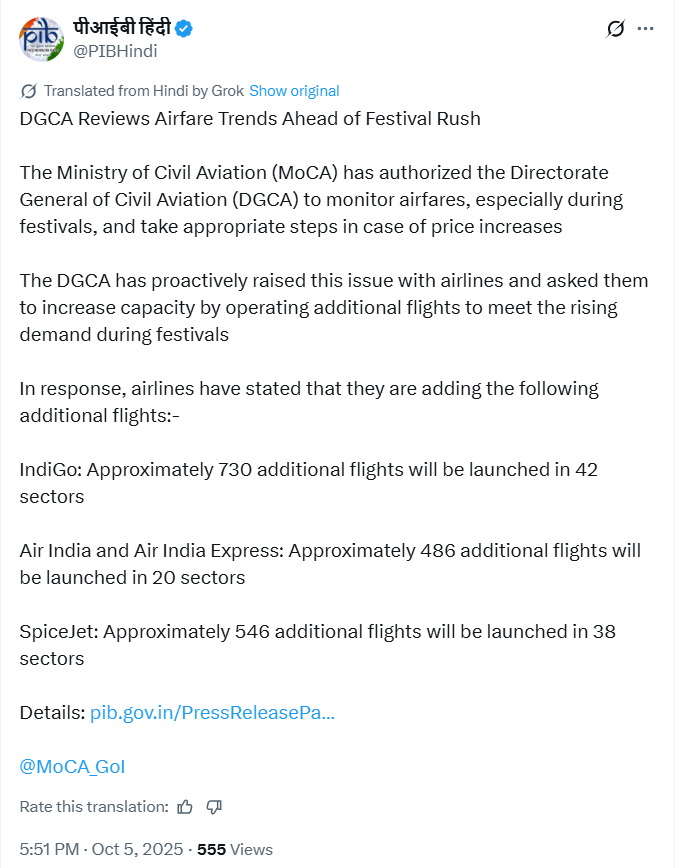
Task: Open the Grok actions icon at top right
Action: click(x=616, y=29)
